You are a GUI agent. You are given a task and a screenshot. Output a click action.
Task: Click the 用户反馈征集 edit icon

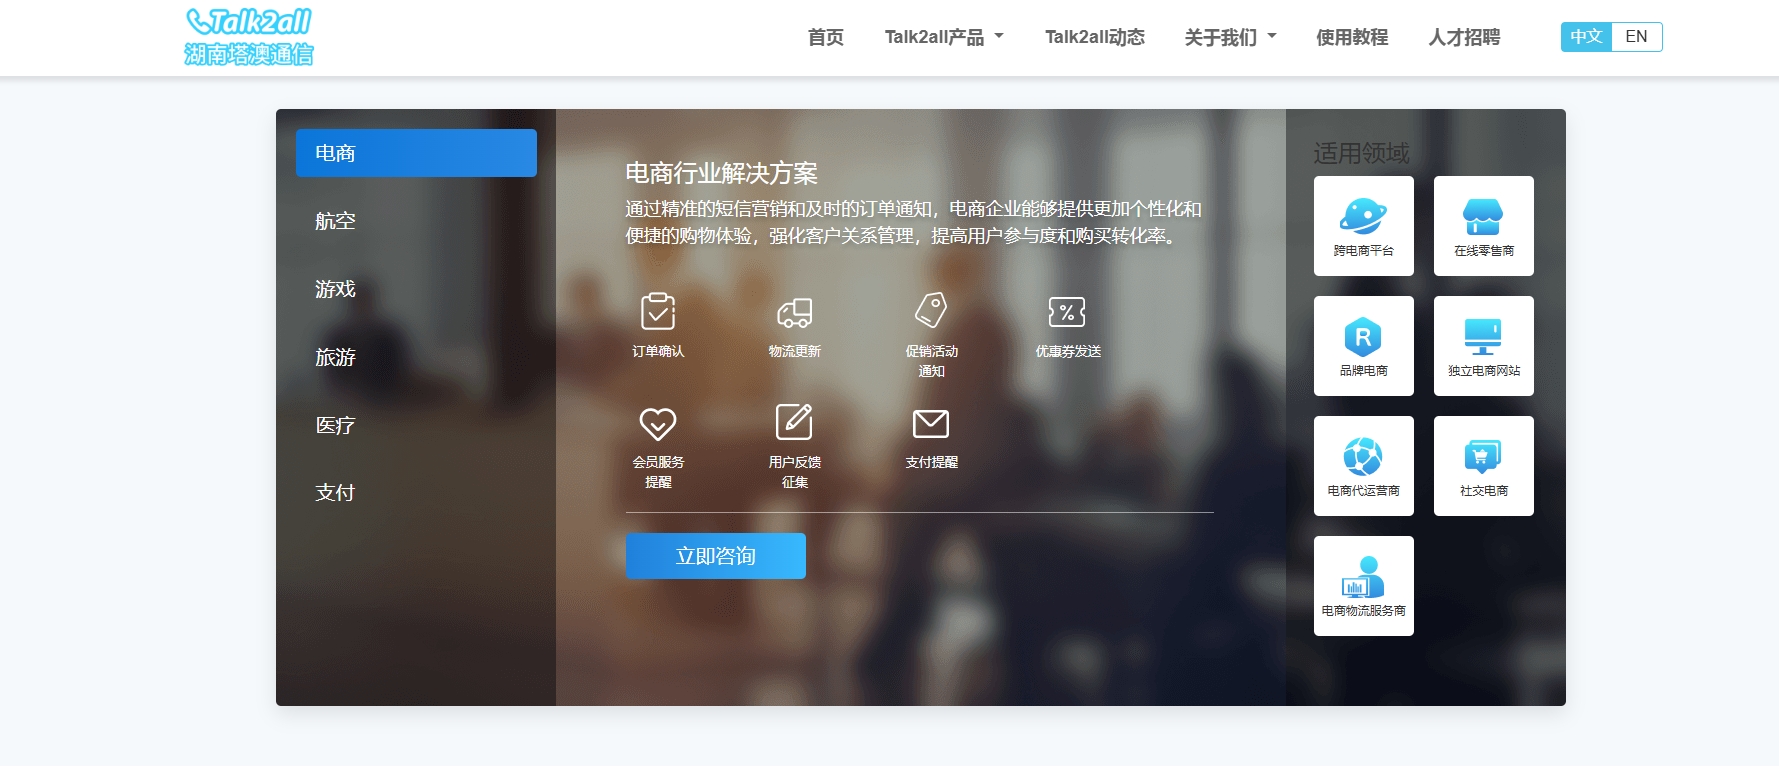[794, 422]
